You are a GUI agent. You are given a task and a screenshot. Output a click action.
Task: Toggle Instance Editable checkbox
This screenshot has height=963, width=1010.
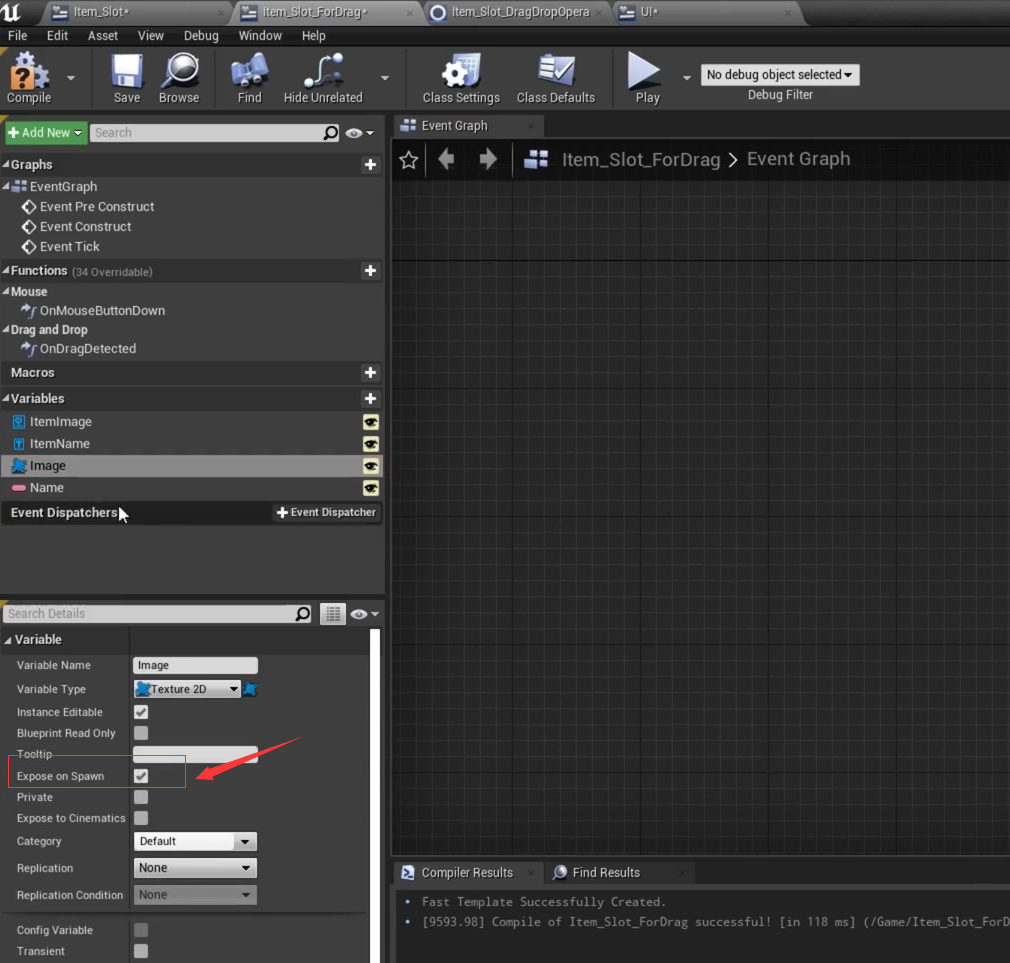[x=141, y=712]
